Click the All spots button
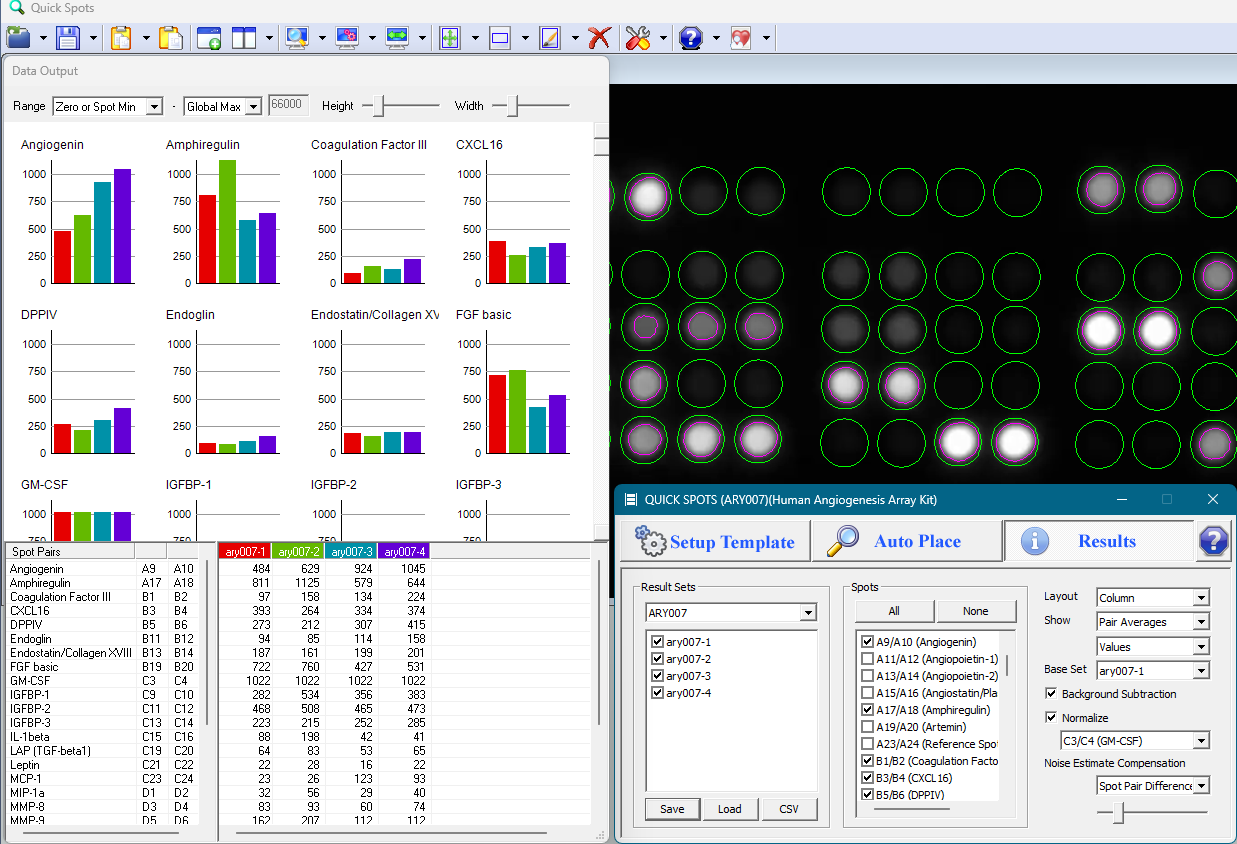The image size is (1237, 844). [x=894, y=611]
